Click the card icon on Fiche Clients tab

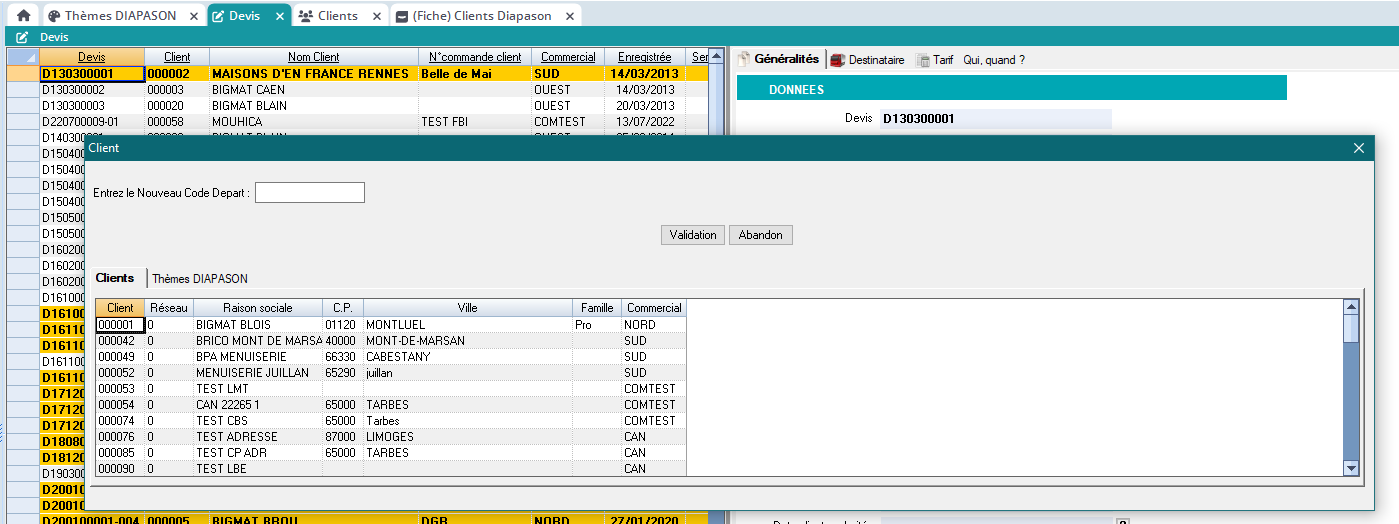click(x=401, y=16)
